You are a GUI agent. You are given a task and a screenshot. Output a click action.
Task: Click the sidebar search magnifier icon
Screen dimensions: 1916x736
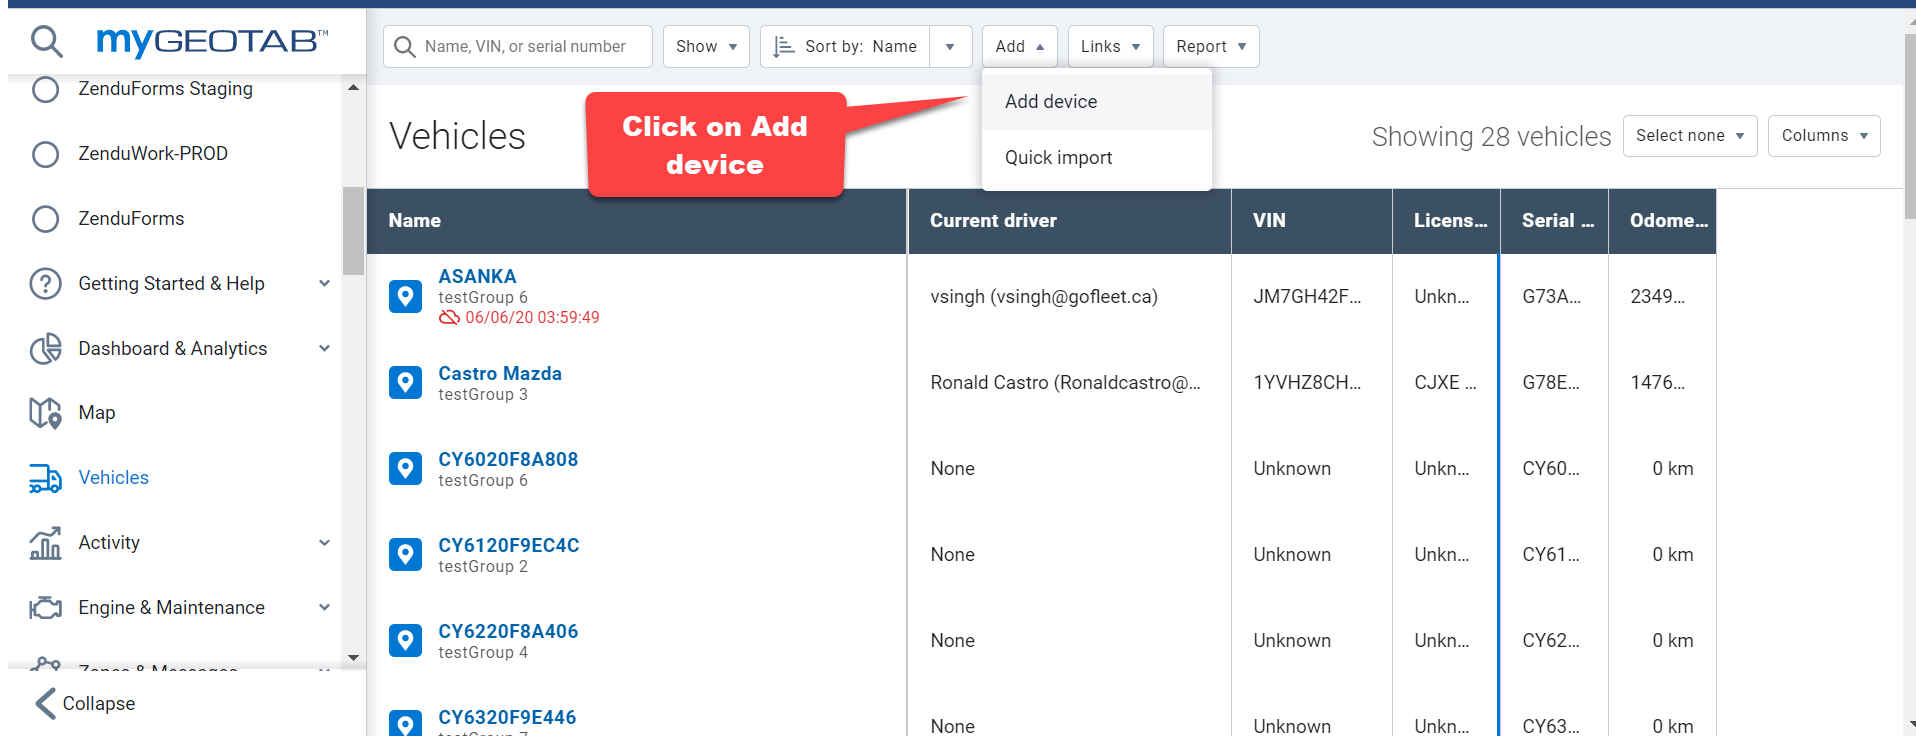pos(46,42)
